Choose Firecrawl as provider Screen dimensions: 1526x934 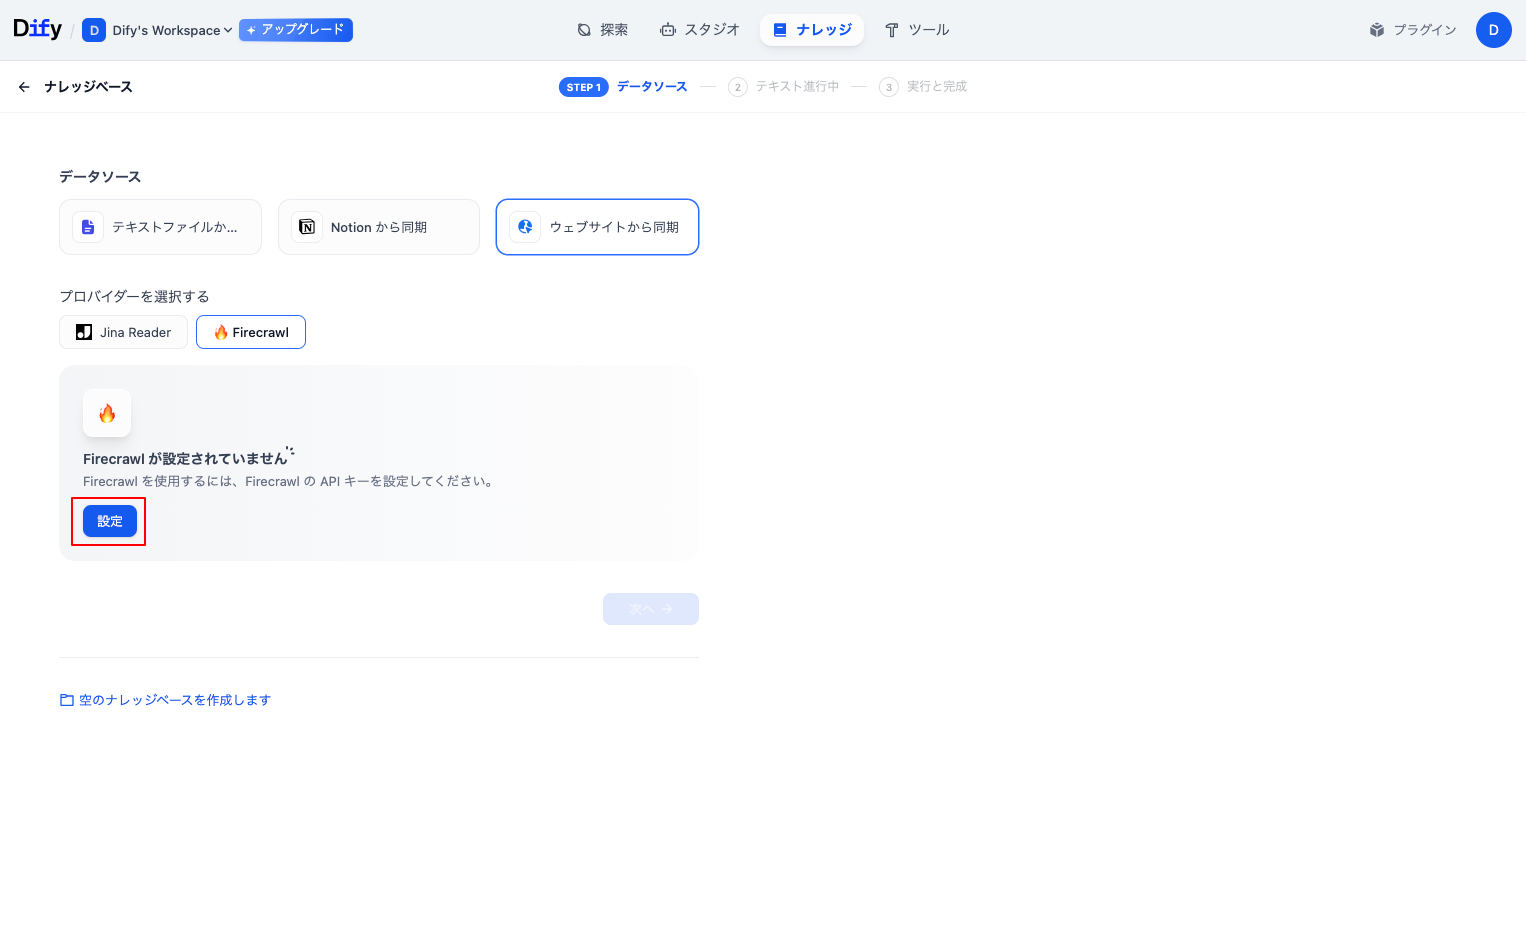point(251,332)
